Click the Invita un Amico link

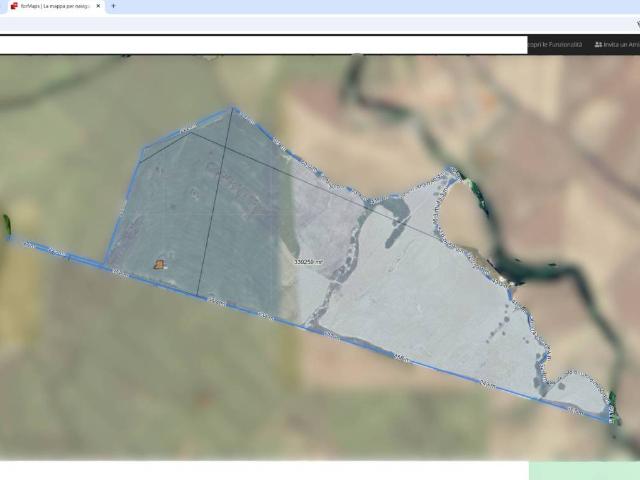coord(620,45)
